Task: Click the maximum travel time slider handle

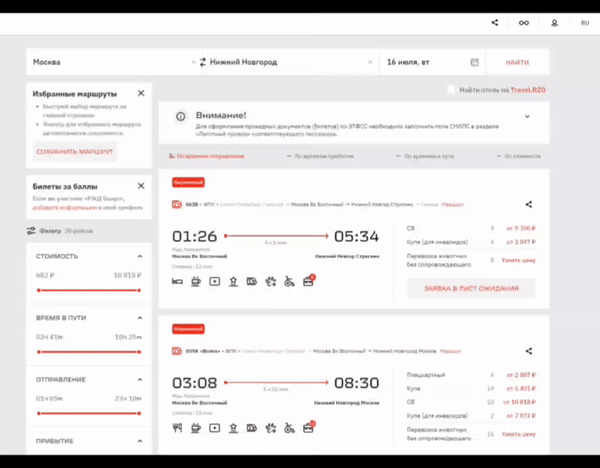Action: click(x=139, y=352)
